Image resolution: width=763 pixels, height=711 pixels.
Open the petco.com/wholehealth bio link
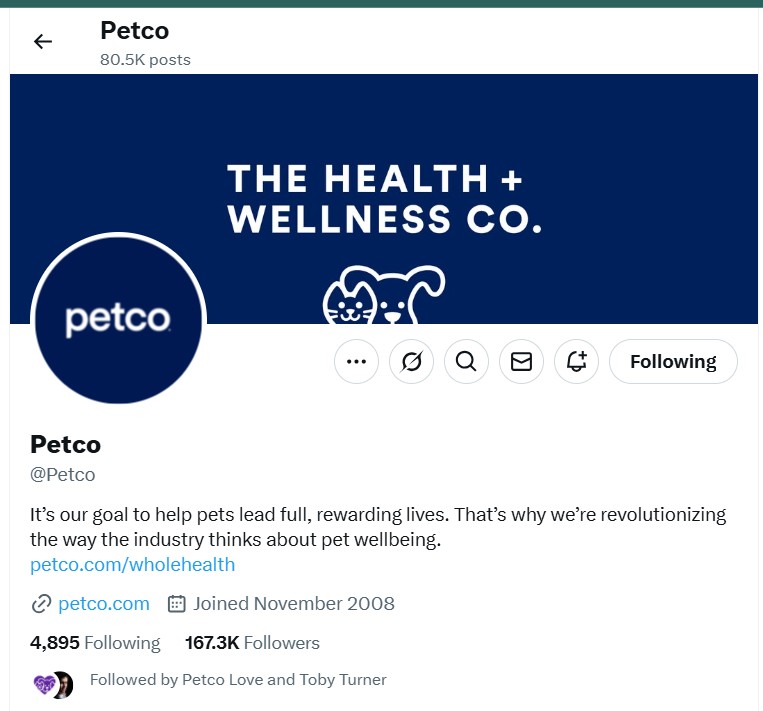point(133,564)
